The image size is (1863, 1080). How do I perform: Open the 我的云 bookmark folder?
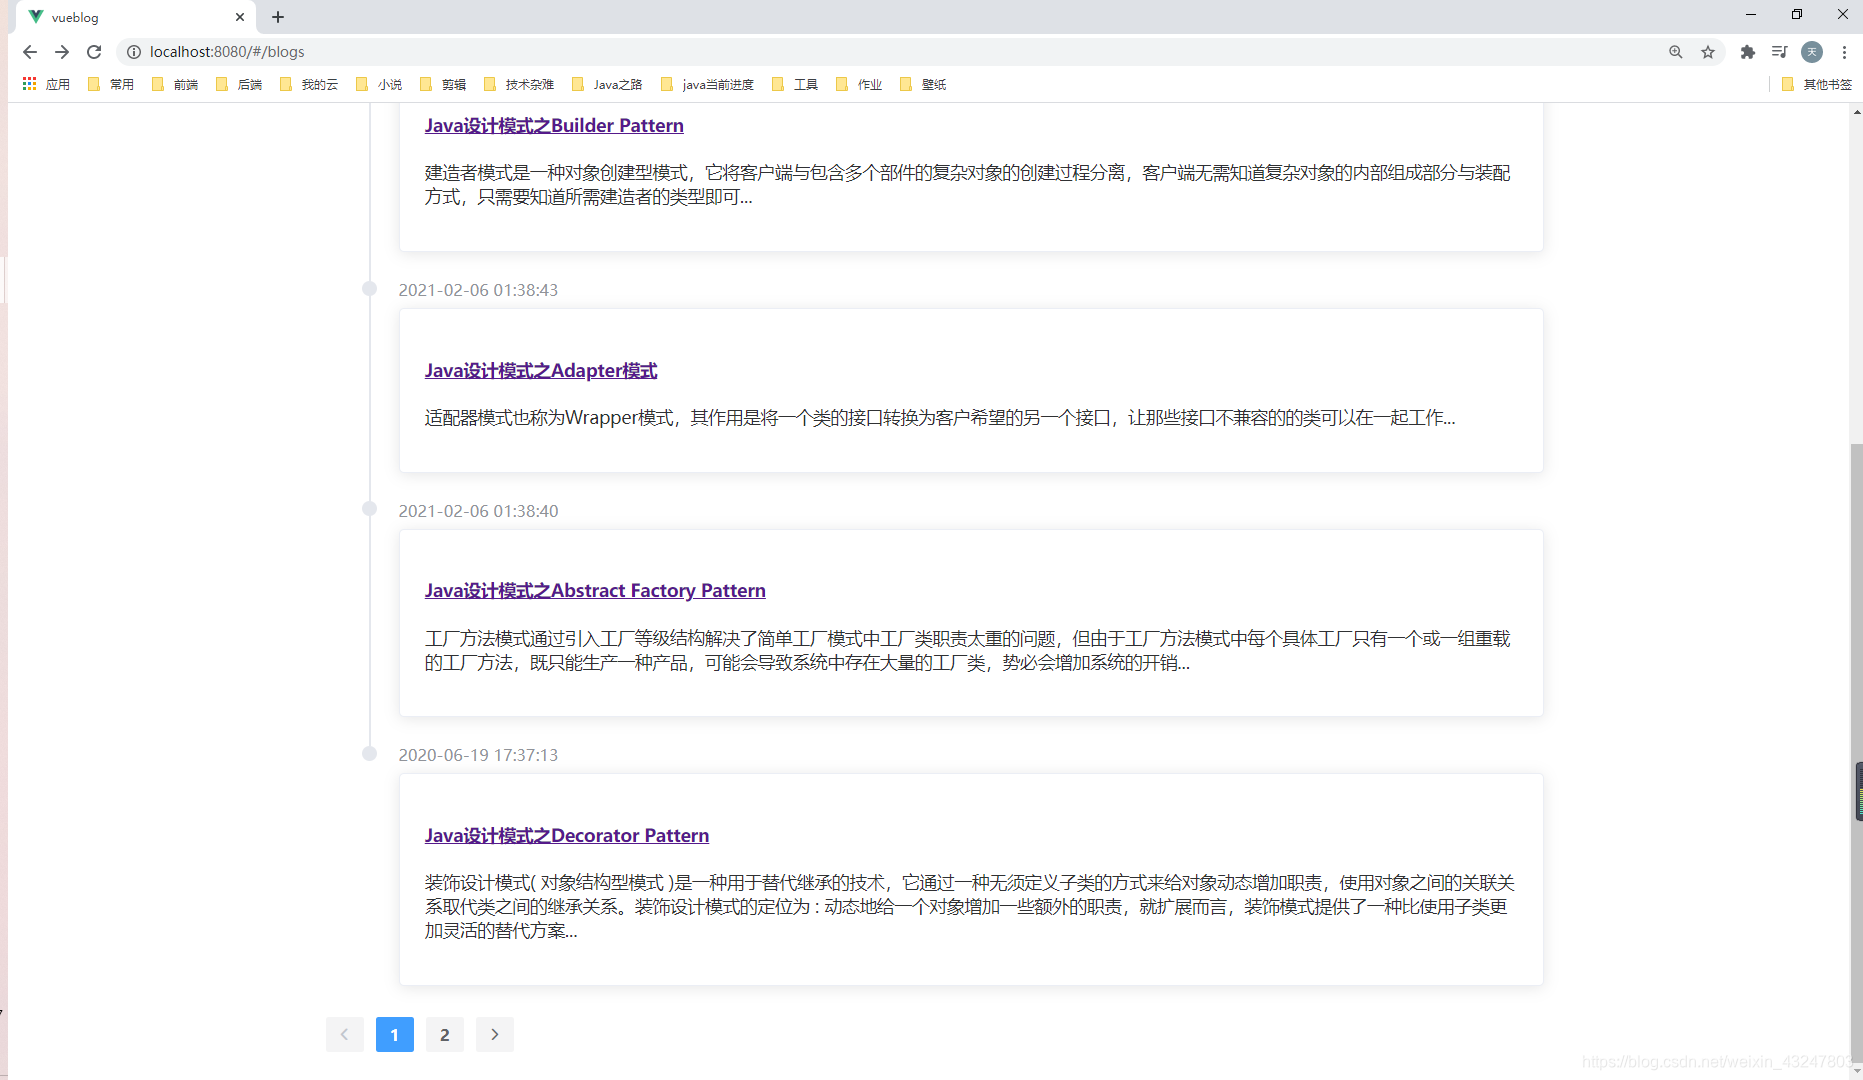coord(309,84)
